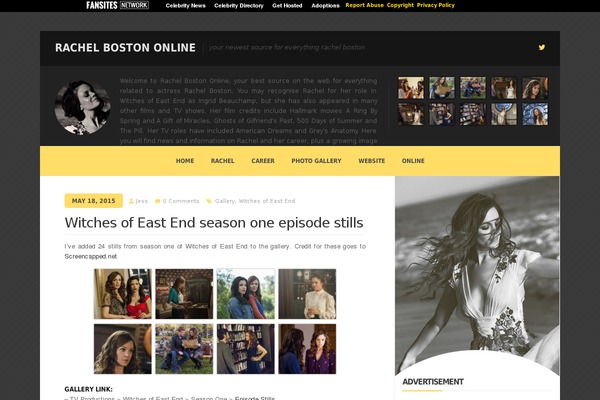Image resolution: width=600 pixels, height=400 pixels.
Task: Click the comment bubble icon beside 0 Comments
Action: point(157,201)
